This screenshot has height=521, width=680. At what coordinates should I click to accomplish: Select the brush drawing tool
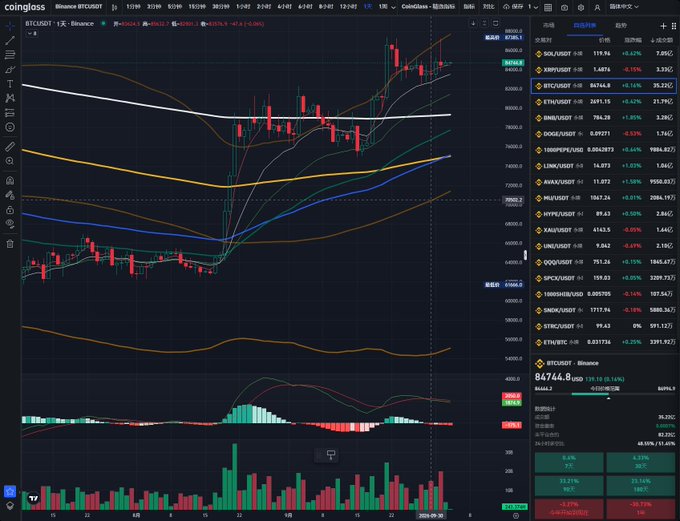(x=10, y=69)
